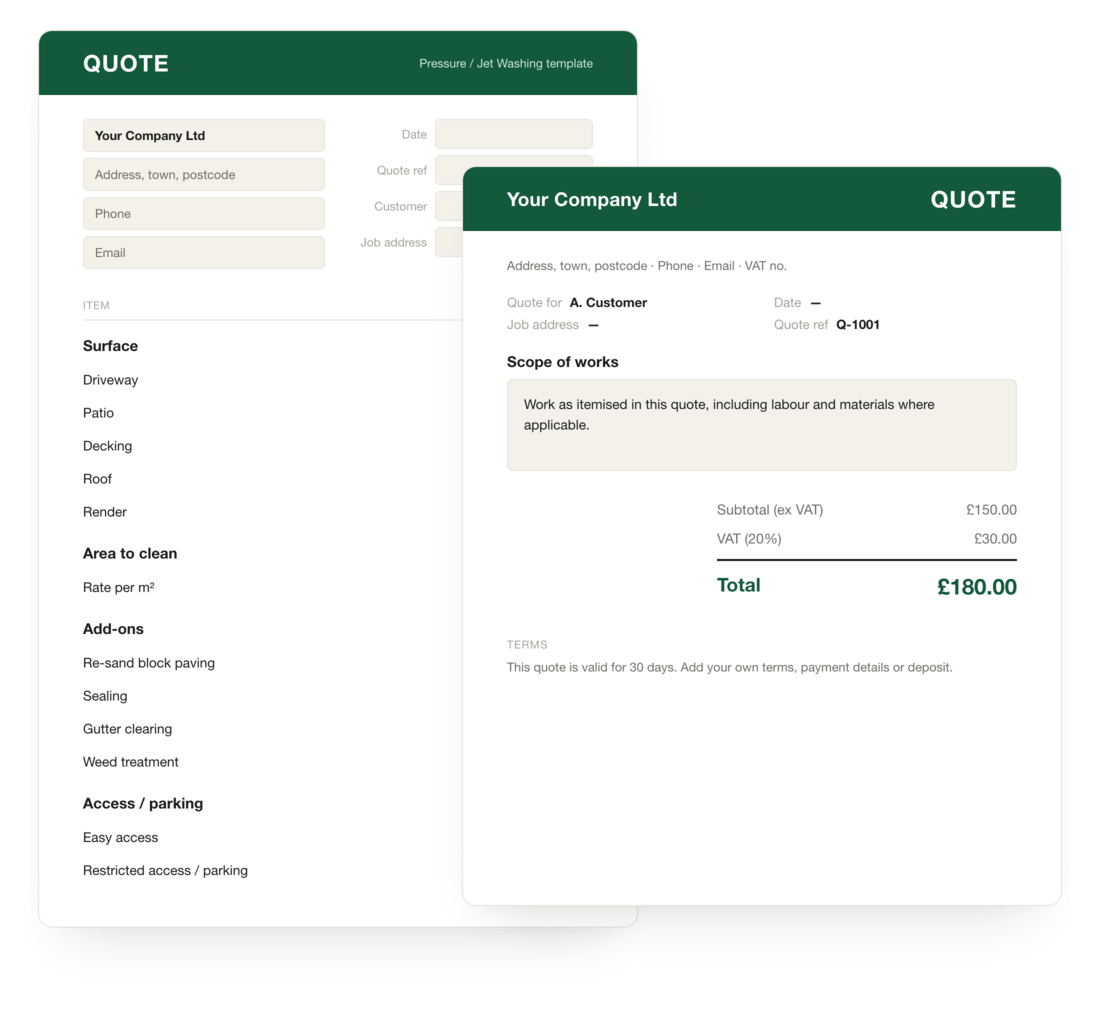Click the Q-1001 quote reference
Screen dimensions: 1100x1013
pyautogui.click(x=857, y=324)
